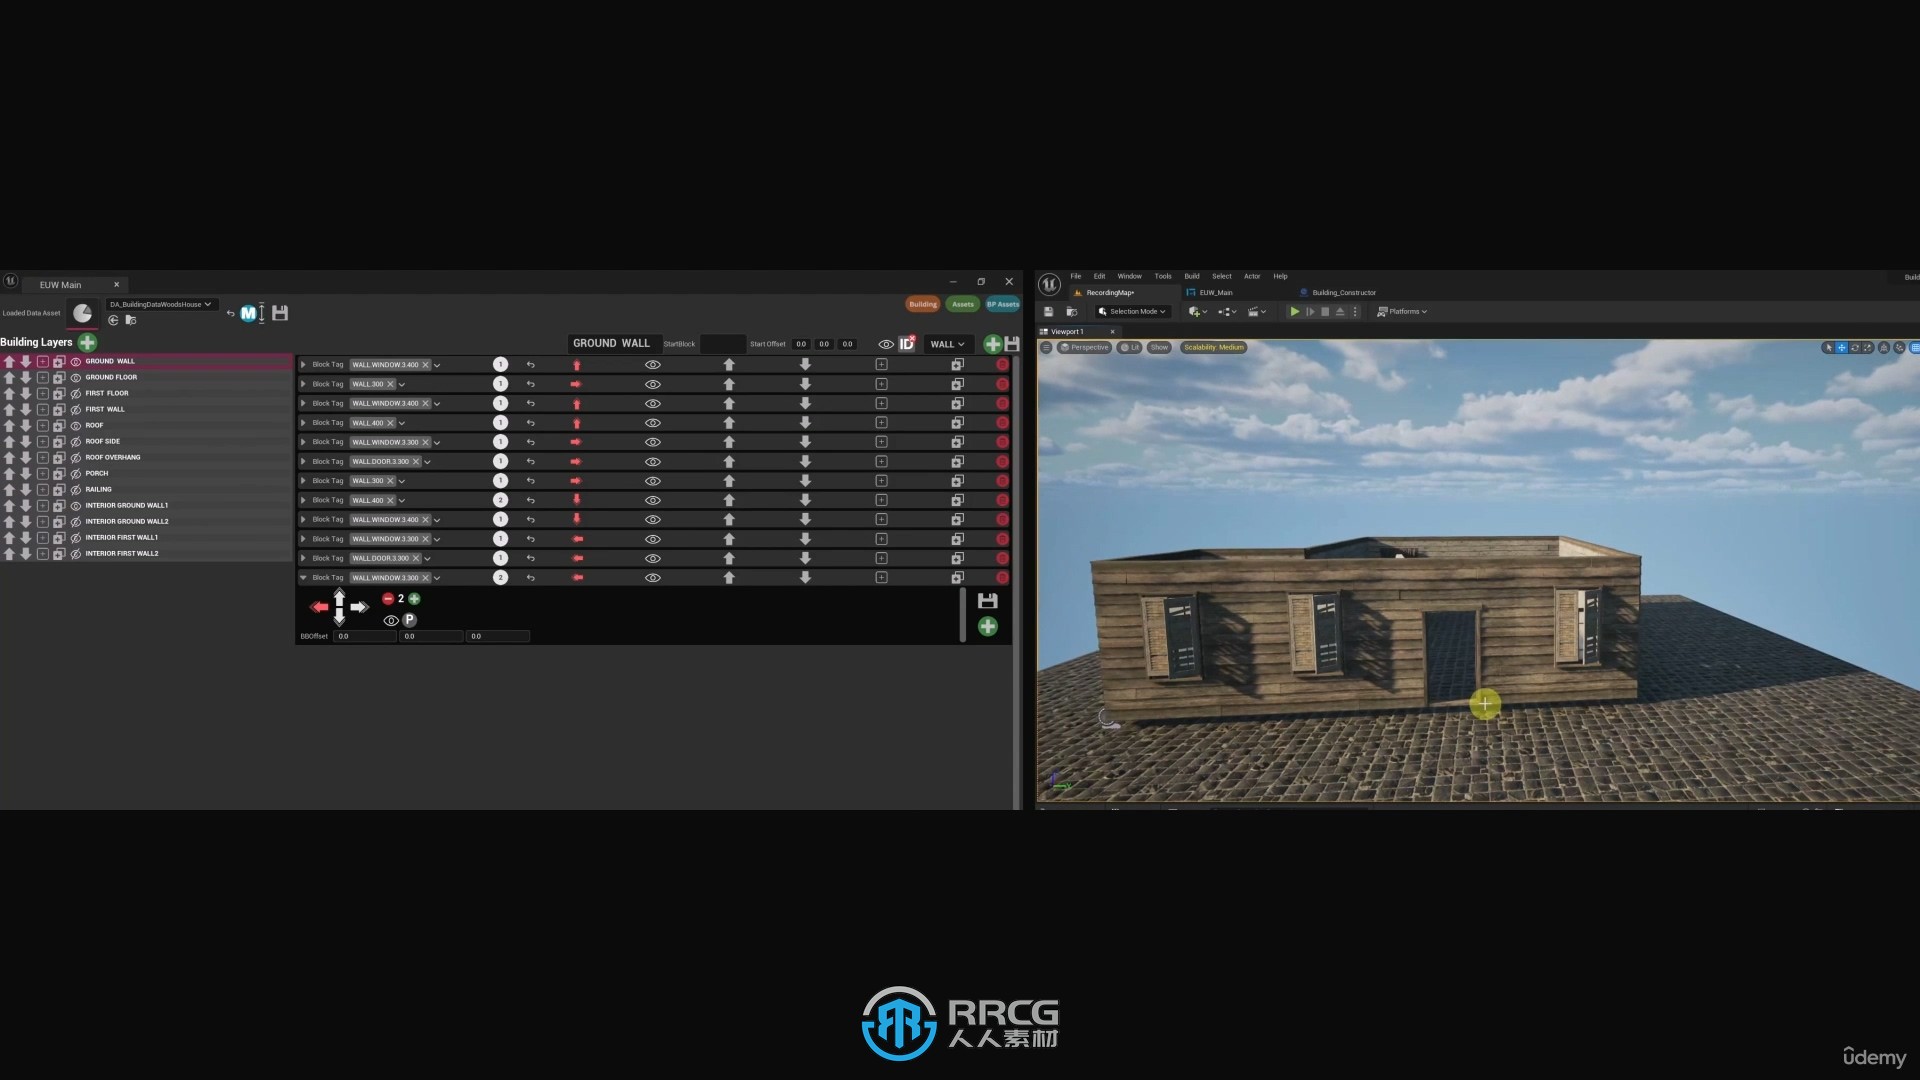Toggle visibility of ROOF layer
Image resolution: width=1920 pixels, height=1080 pixels.
coord(76,425)
